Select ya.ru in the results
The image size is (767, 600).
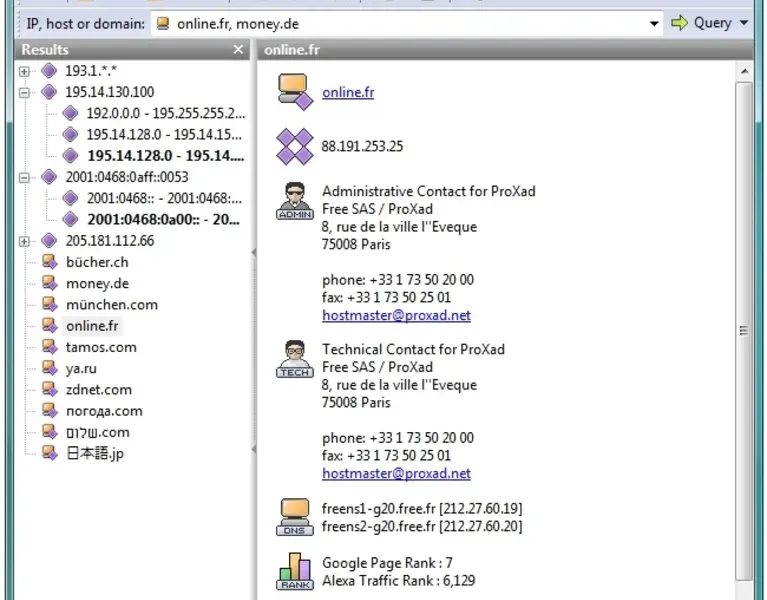click(x=81, y=368)
